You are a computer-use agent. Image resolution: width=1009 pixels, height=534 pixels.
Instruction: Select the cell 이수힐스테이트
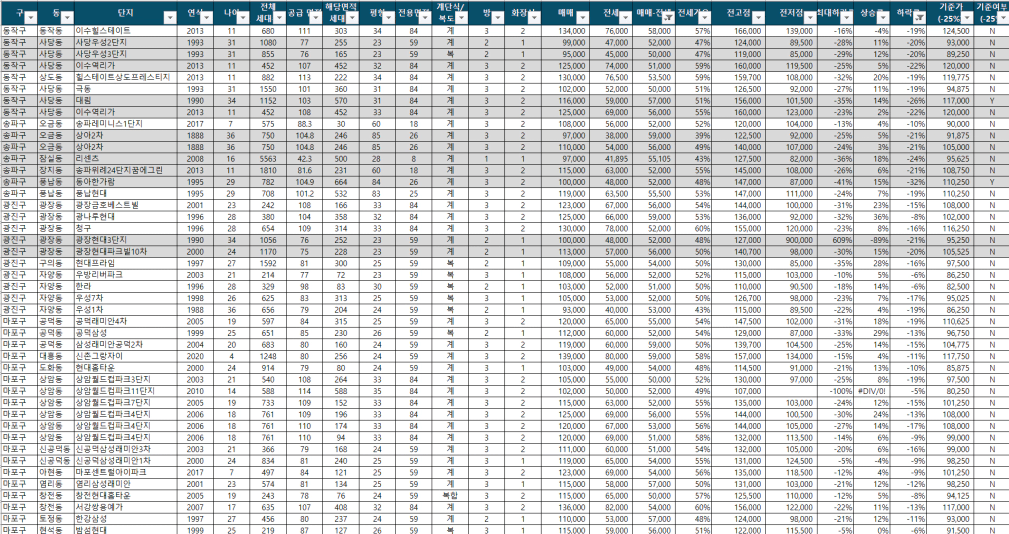[125, 31]
